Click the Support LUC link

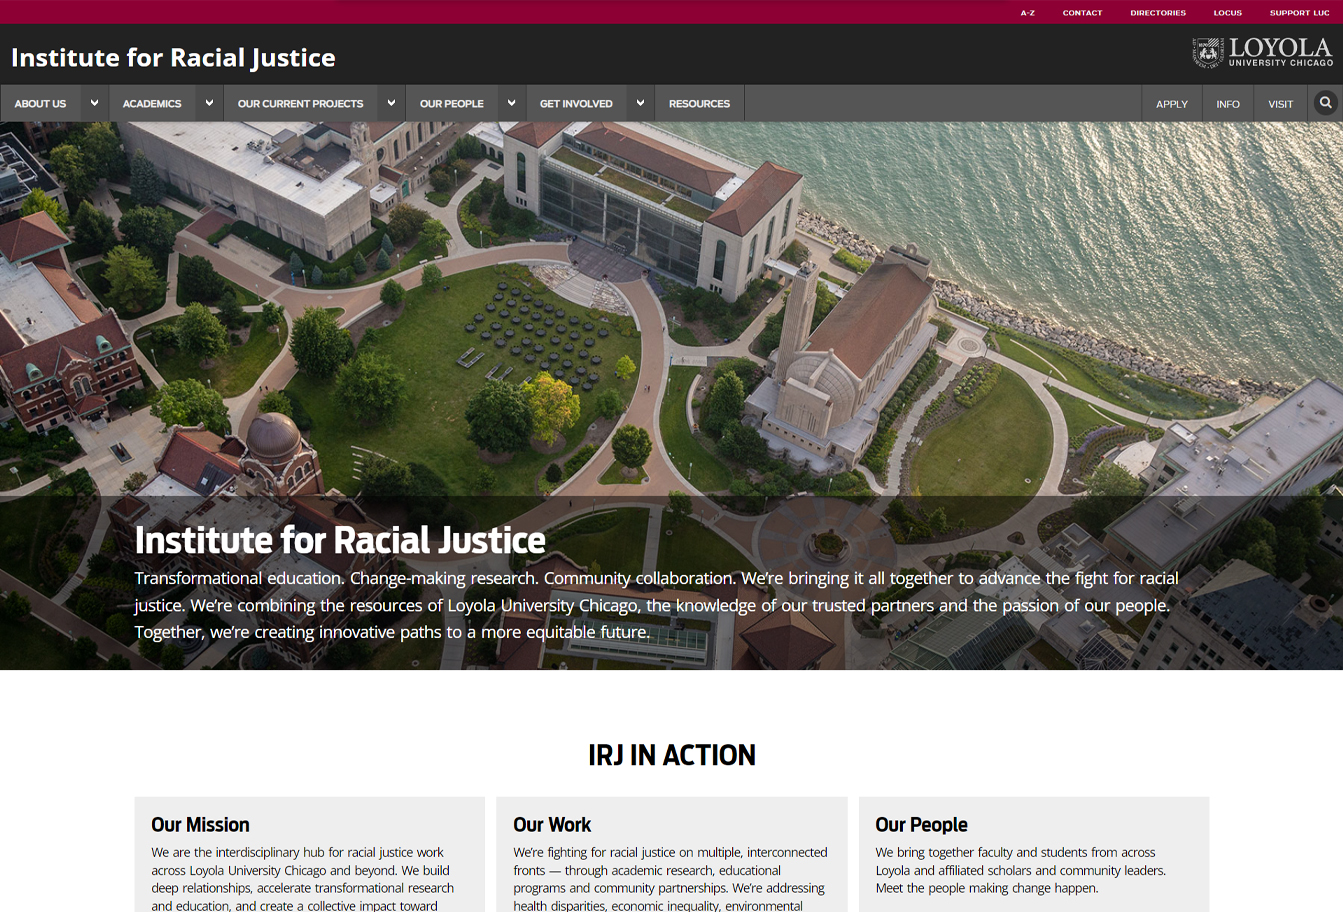point(1299,13)
